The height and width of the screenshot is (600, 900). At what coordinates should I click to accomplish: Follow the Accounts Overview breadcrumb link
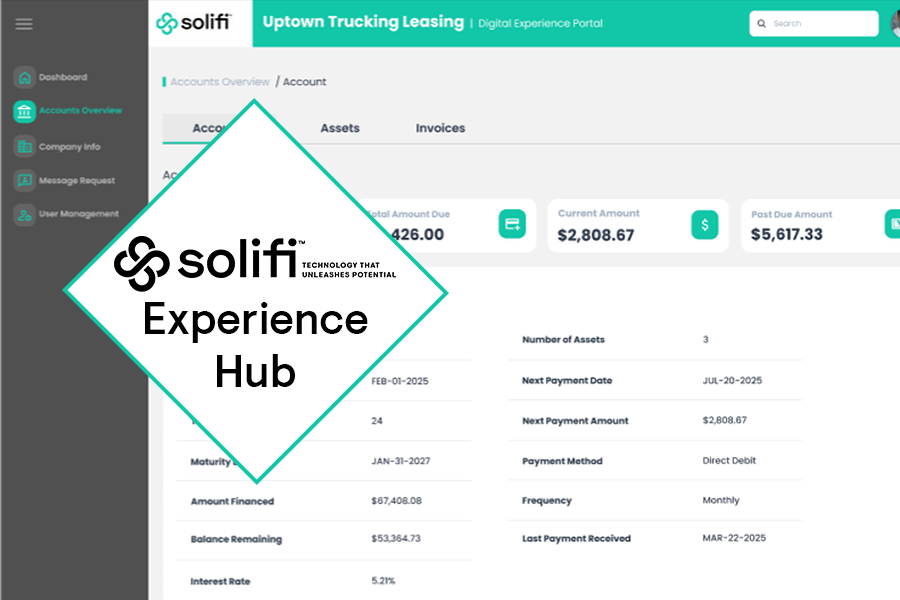(x=220, y=82)
